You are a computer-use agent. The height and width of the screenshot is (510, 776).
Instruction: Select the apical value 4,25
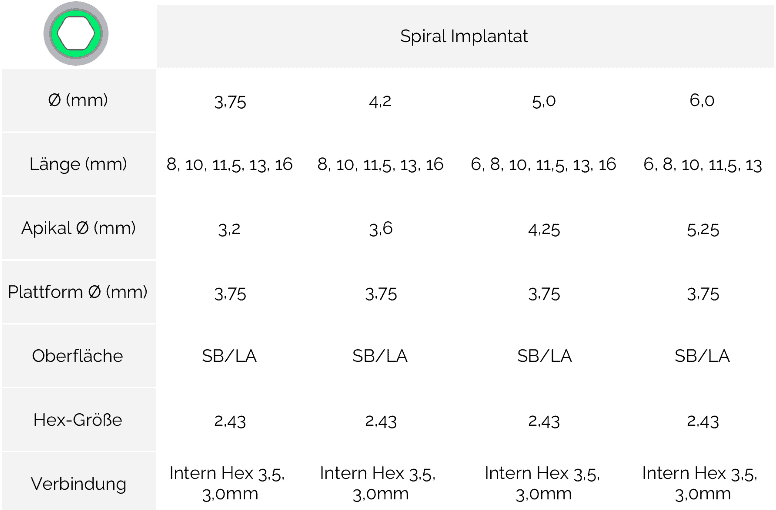click(544, 230)
